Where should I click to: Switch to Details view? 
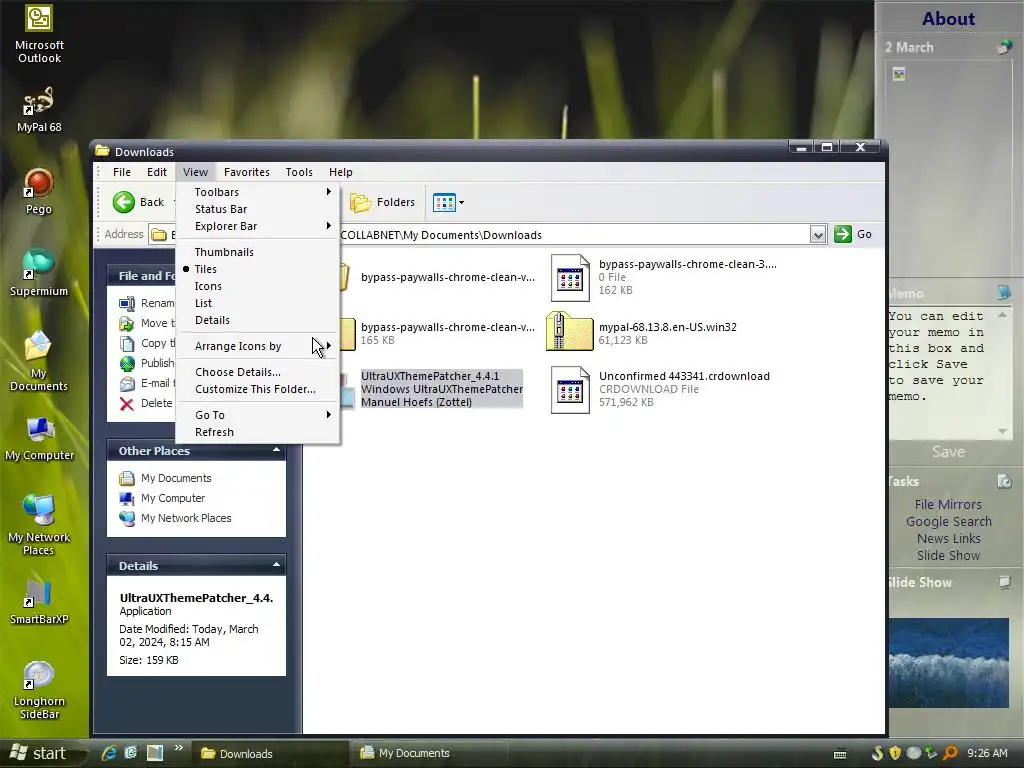coord(257,320)
